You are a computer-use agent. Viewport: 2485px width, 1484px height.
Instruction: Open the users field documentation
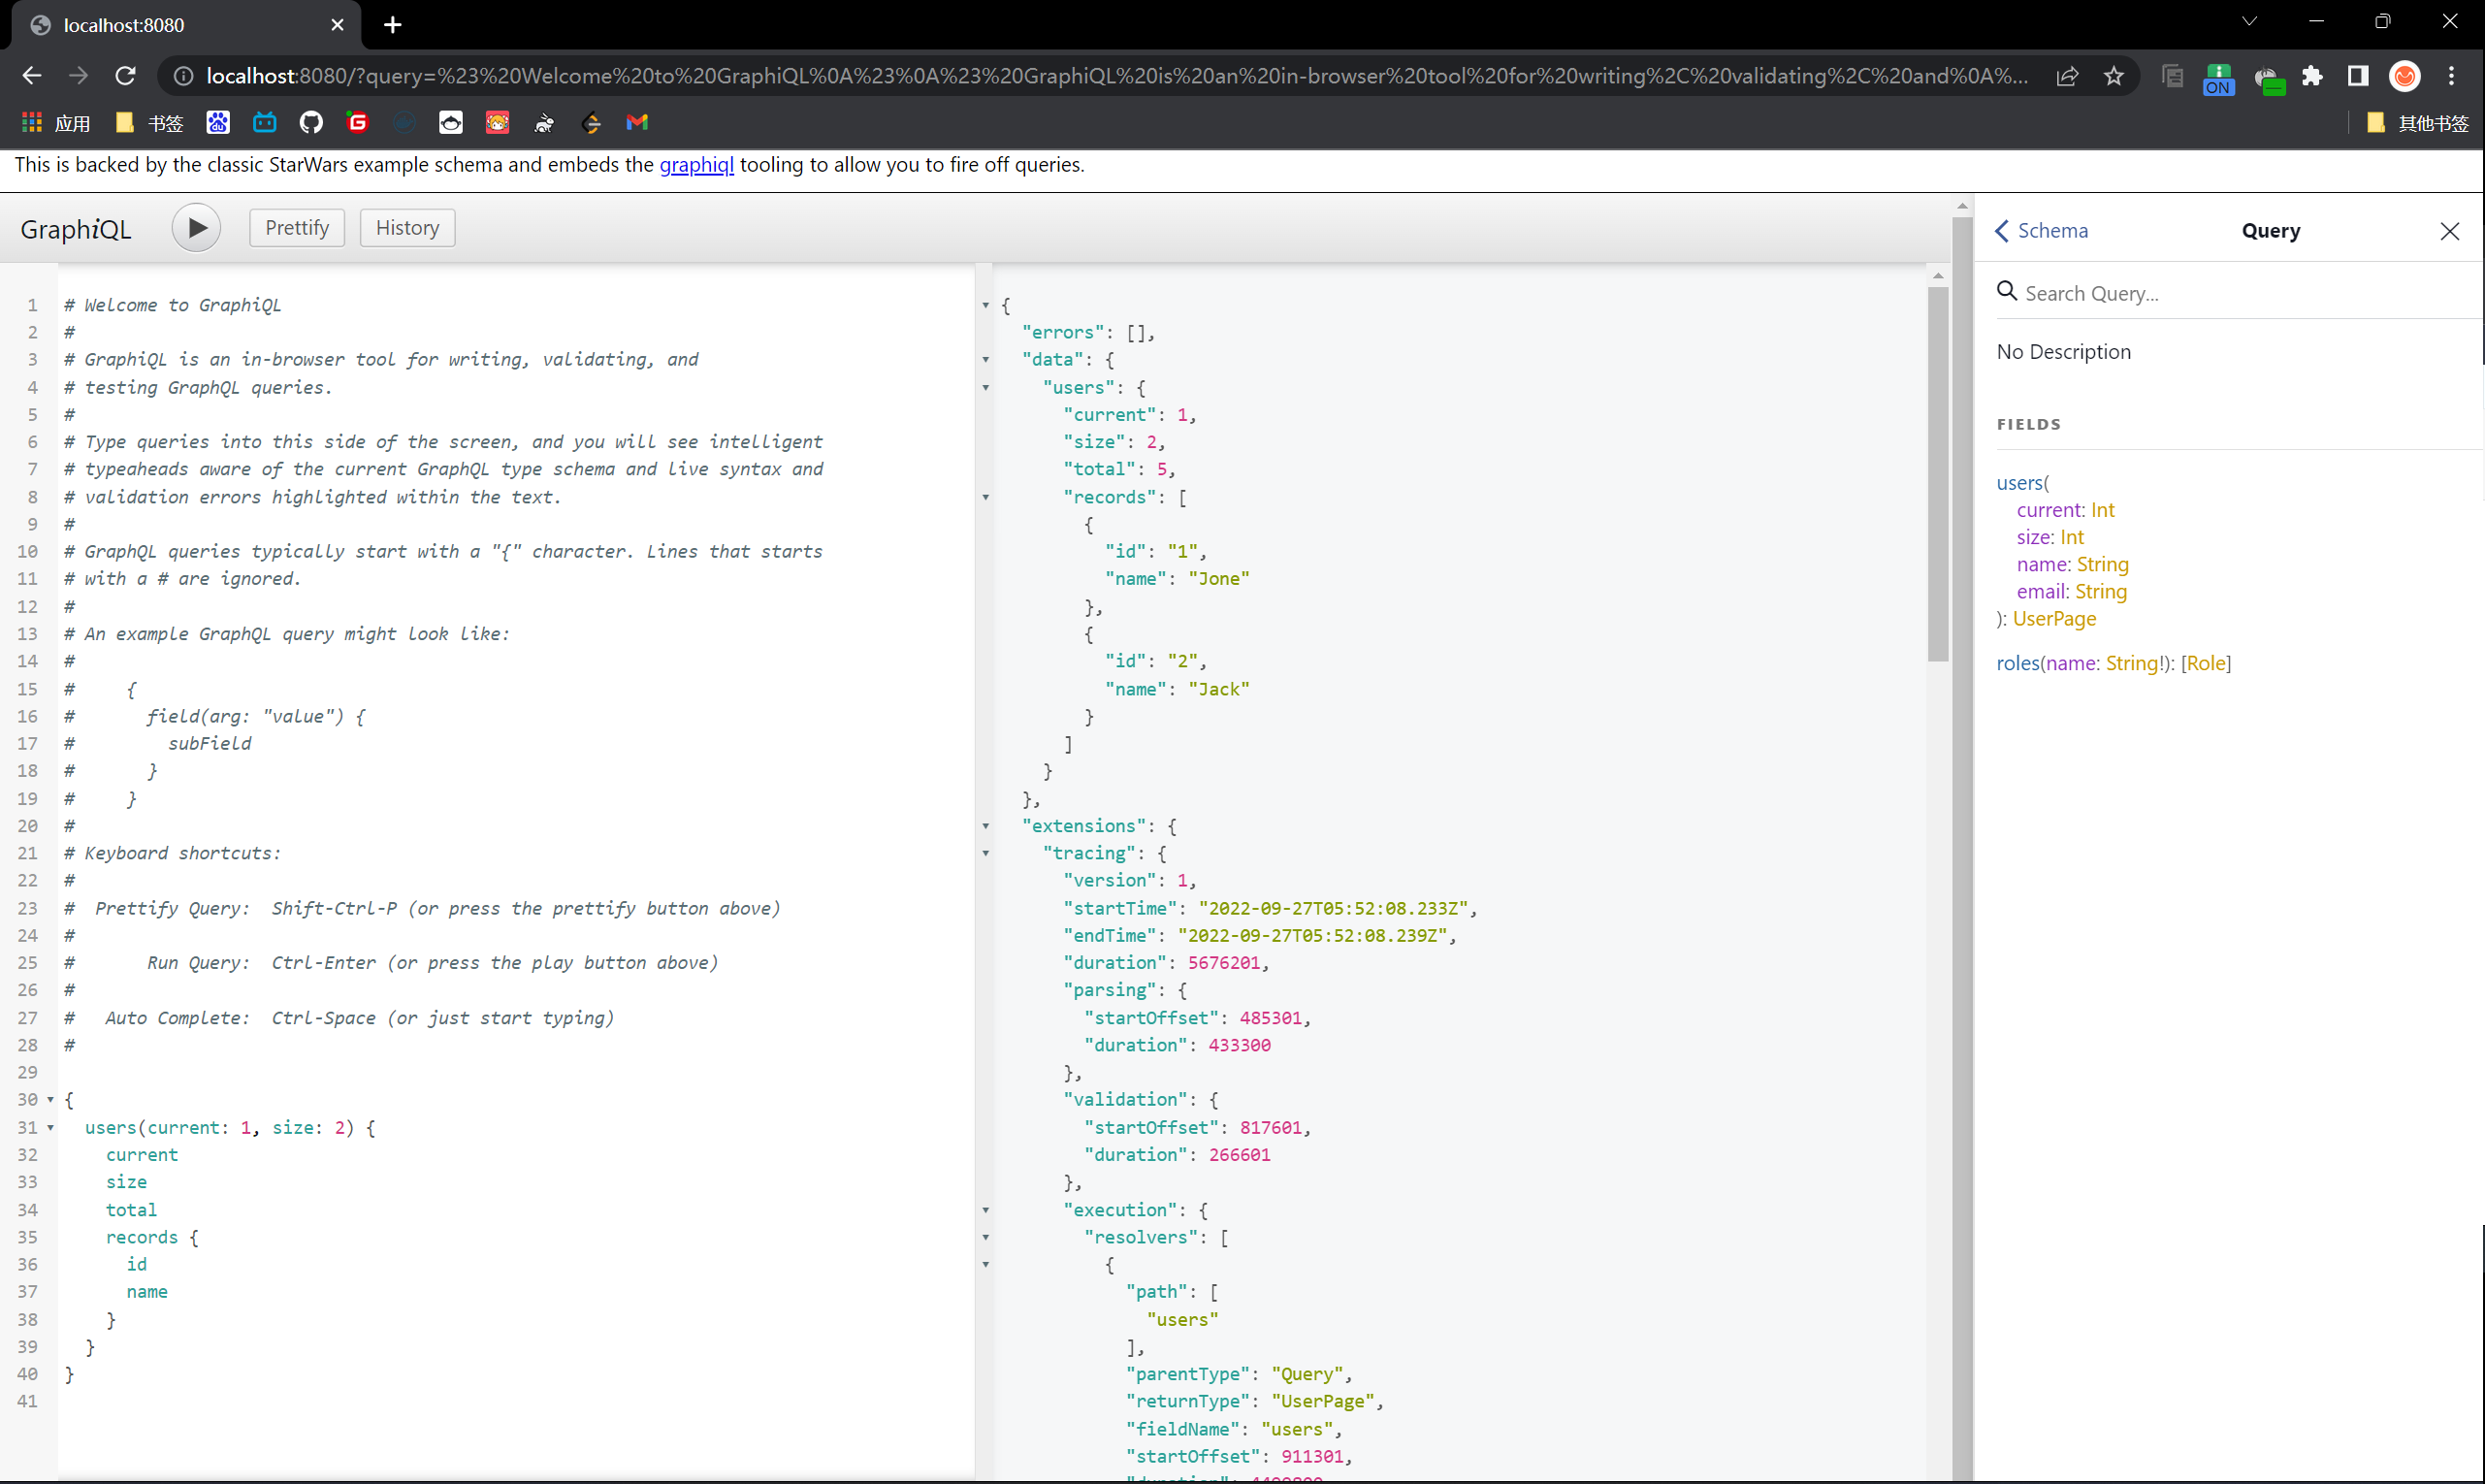click(2019, 483)
